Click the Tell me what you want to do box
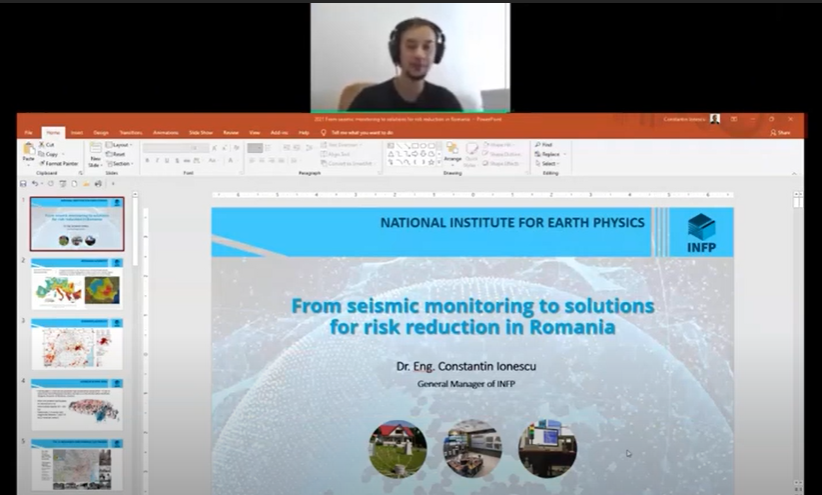Viewport: 822px width, 495px height. 362,133
